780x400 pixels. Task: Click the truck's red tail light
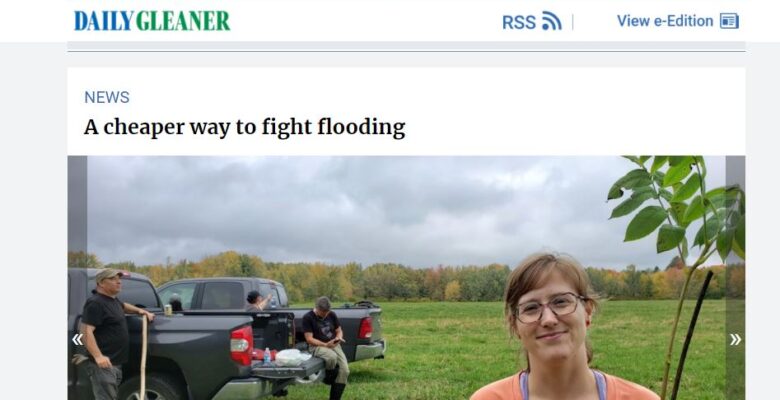click(241, 346)
